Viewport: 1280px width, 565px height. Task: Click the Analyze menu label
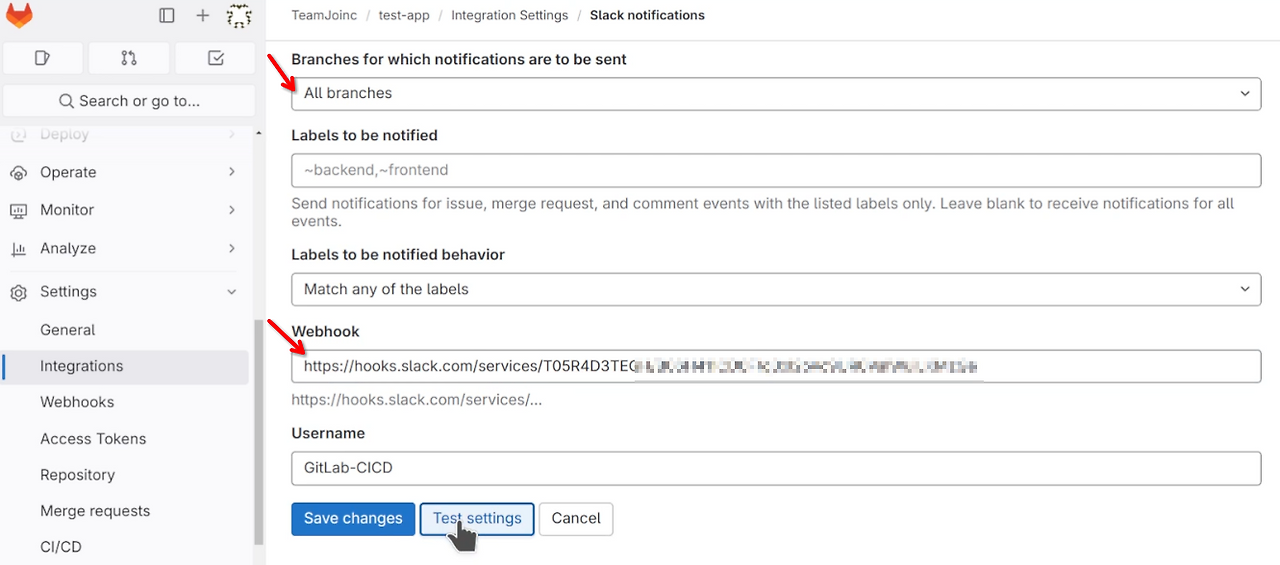pos(68,248)
